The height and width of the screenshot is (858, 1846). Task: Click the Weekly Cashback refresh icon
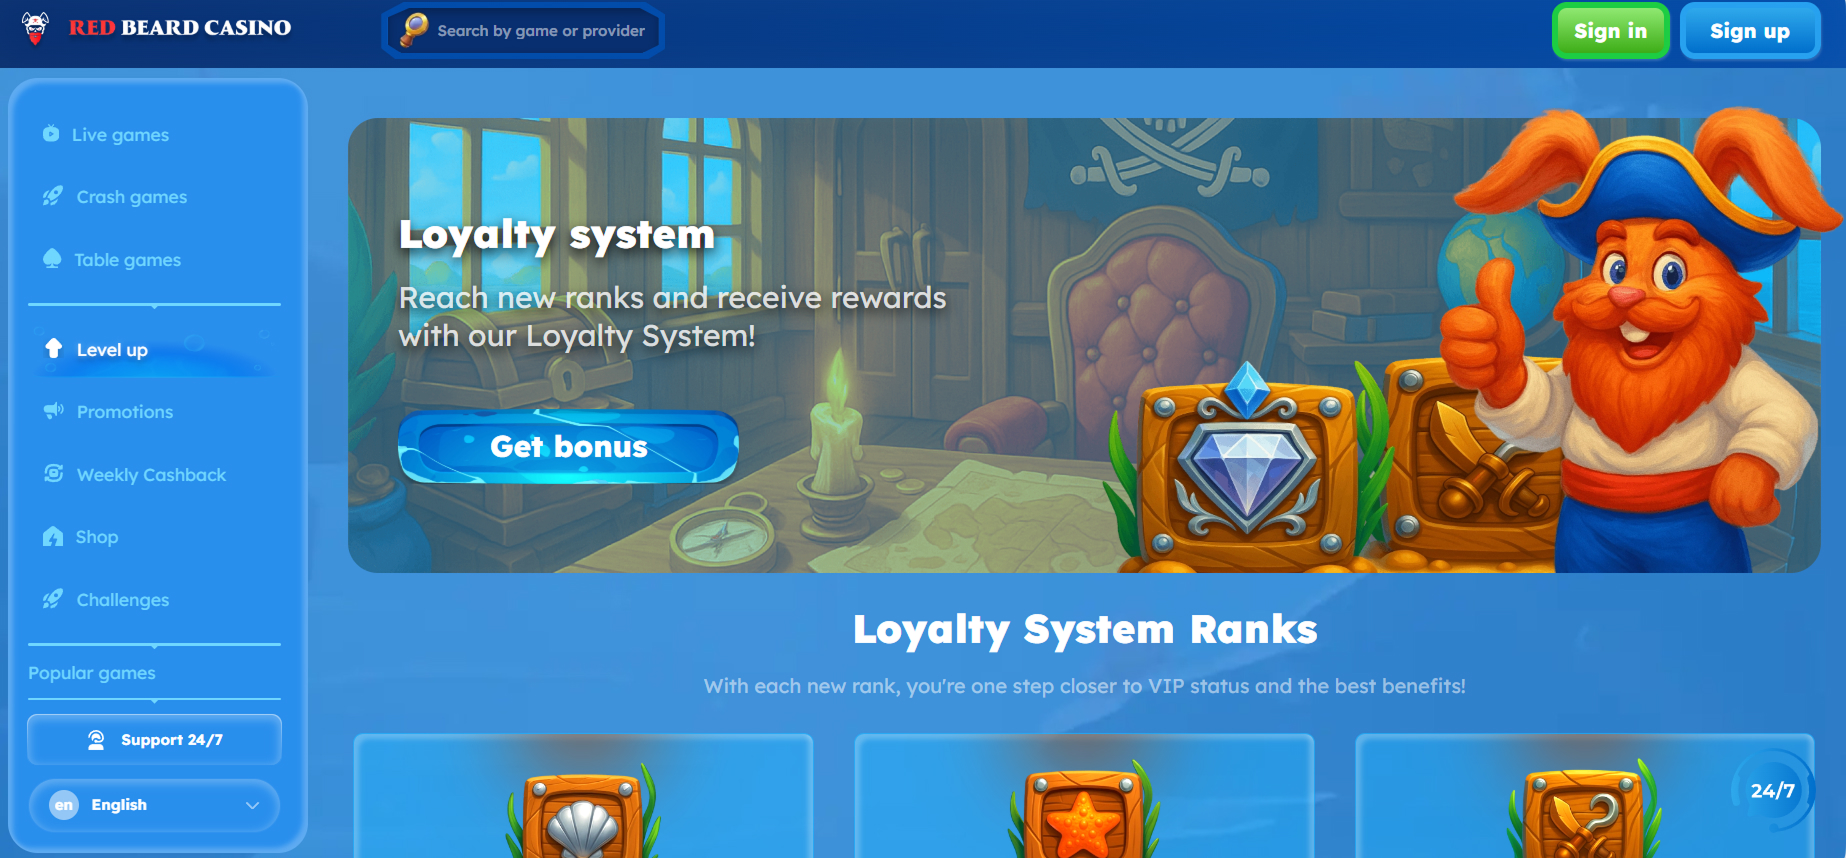54,474
